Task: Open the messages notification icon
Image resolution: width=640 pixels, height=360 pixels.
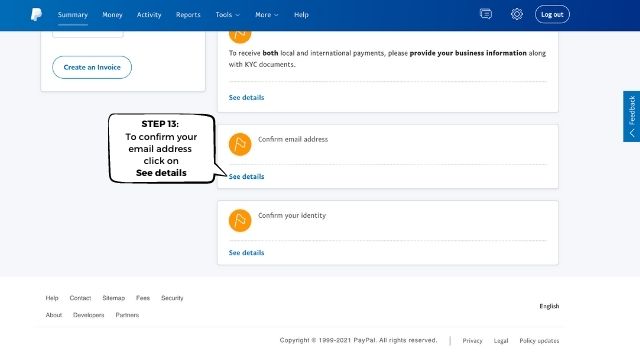Action: point(486,14)
